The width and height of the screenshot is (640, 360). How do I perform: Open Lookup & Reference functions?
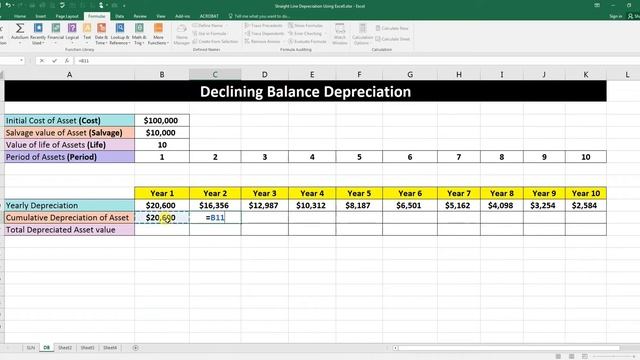click(x=120, y=33)
